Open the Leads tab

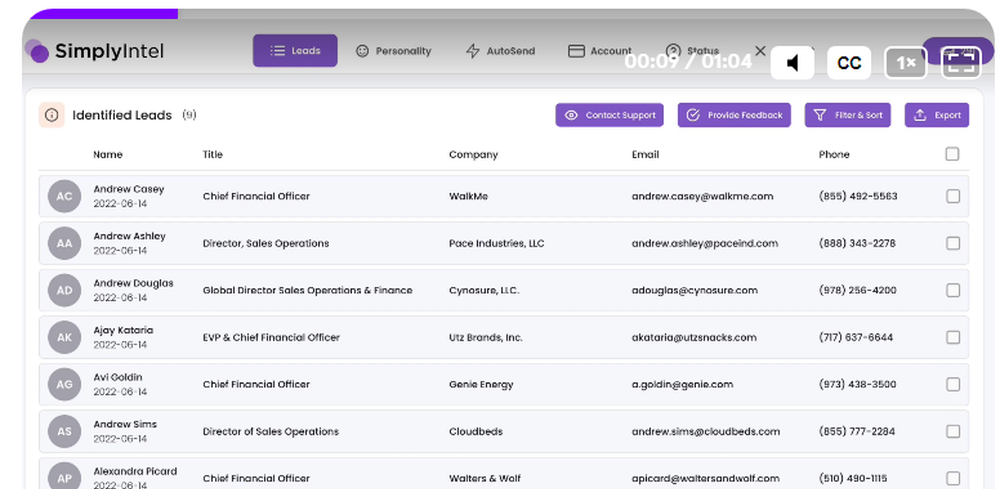click(x=295, y=50)
